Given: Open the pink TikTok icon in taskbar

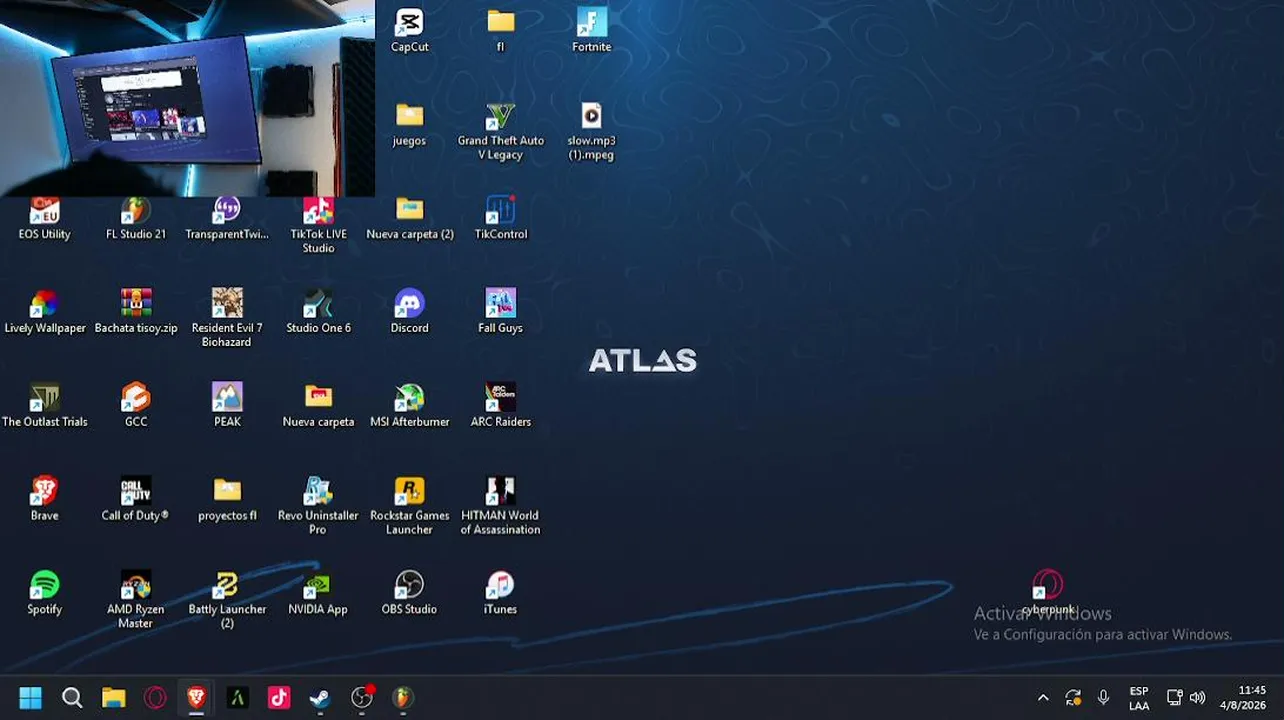Looking at the screenshot, I should pyautogui.click(x=279, y=697).
